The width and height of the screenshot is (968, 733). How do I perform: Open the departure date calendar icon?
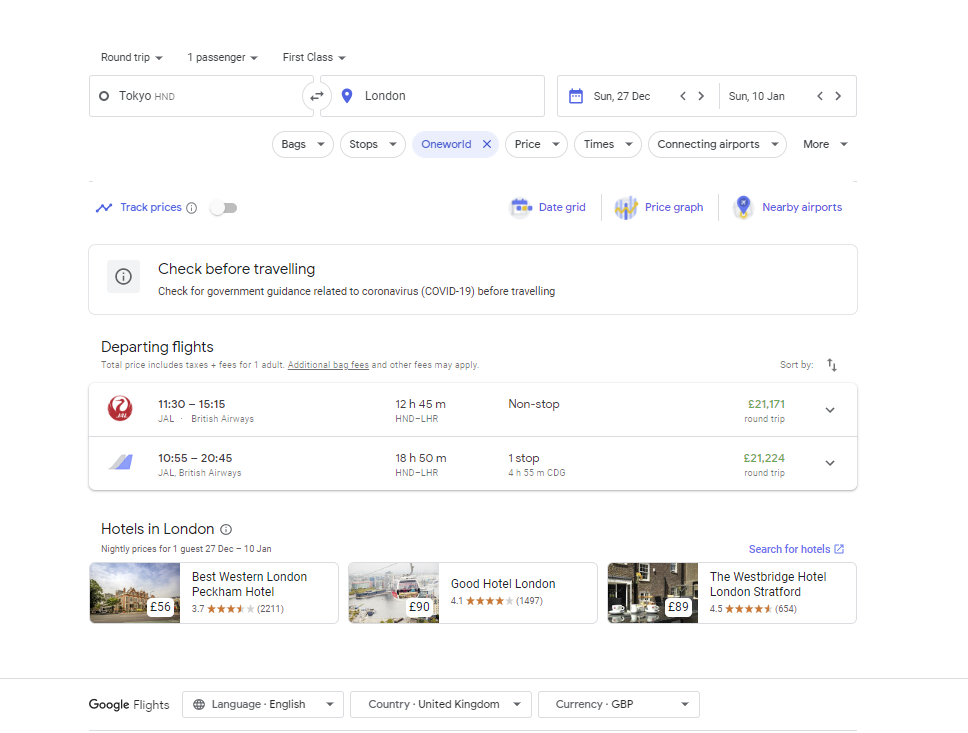[575, 96]
